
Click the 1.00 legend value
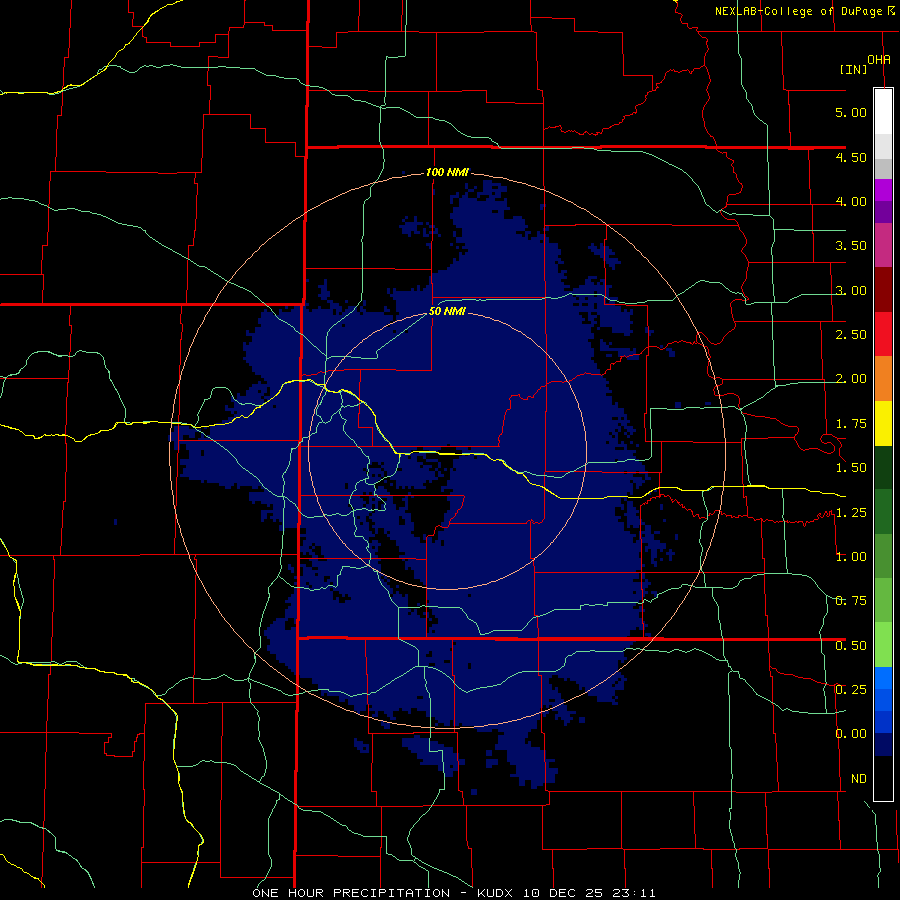click(x=851, y=557)
